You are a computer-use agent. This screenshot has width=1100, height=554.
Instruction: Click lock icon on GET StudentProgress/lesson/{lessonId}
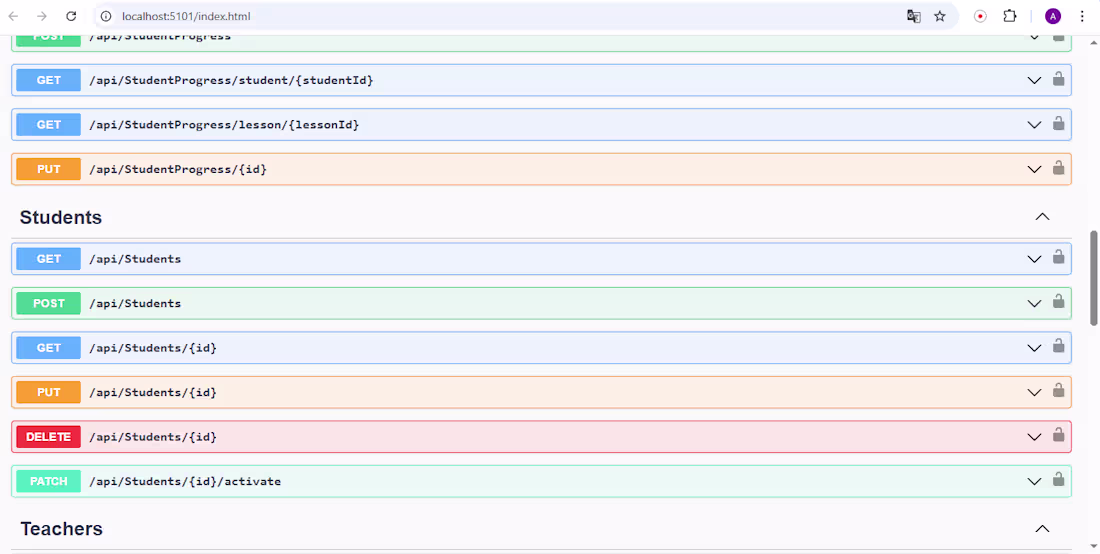tap(1059, 123)
